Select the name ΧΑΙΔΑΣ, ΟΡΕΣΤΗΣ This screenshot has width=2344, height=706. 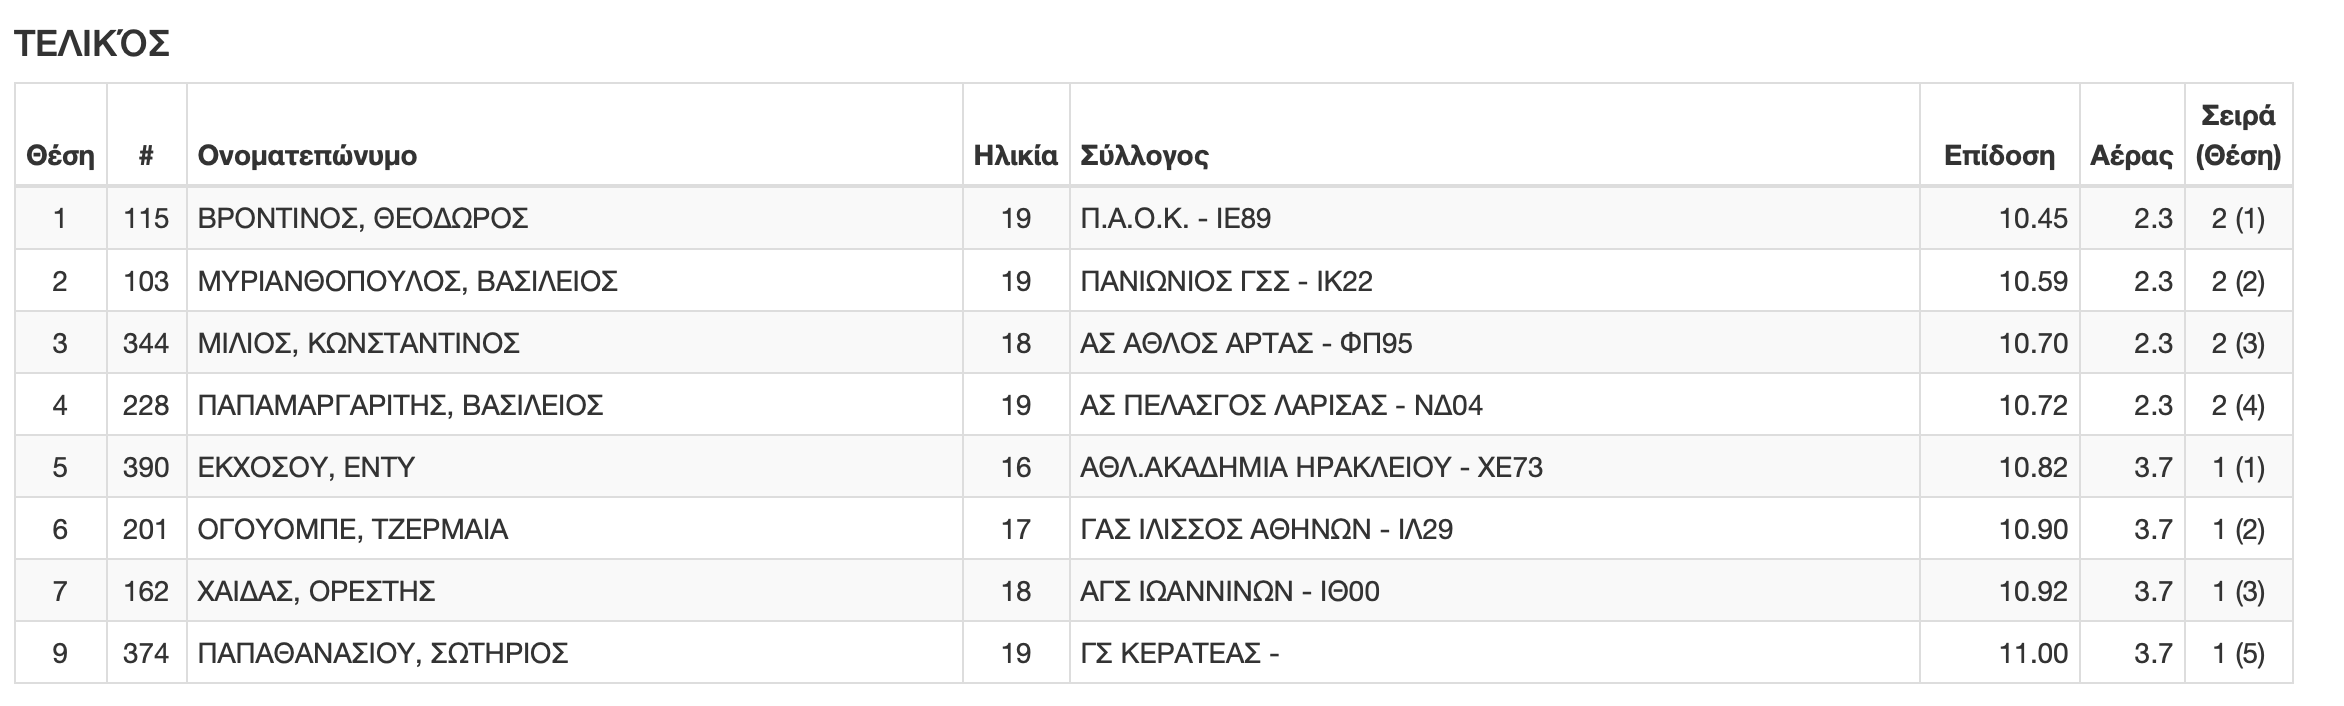[317, 591]
